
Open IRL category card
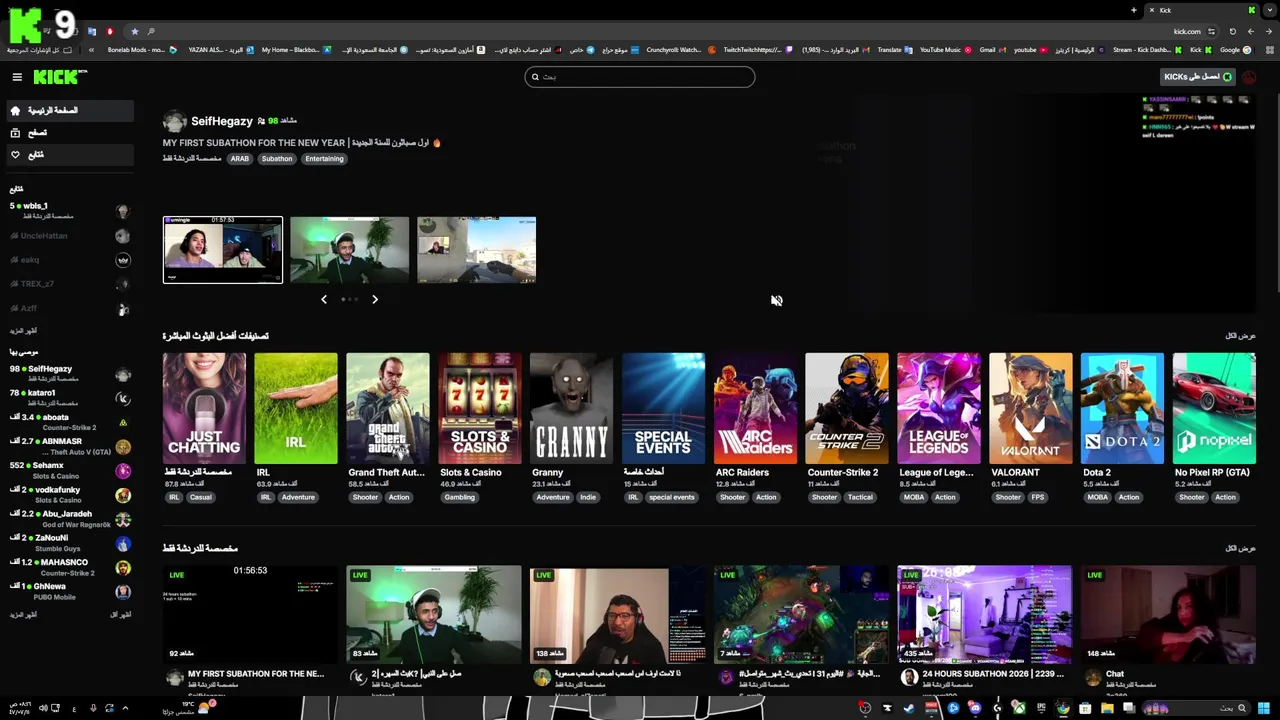point(296,409)
